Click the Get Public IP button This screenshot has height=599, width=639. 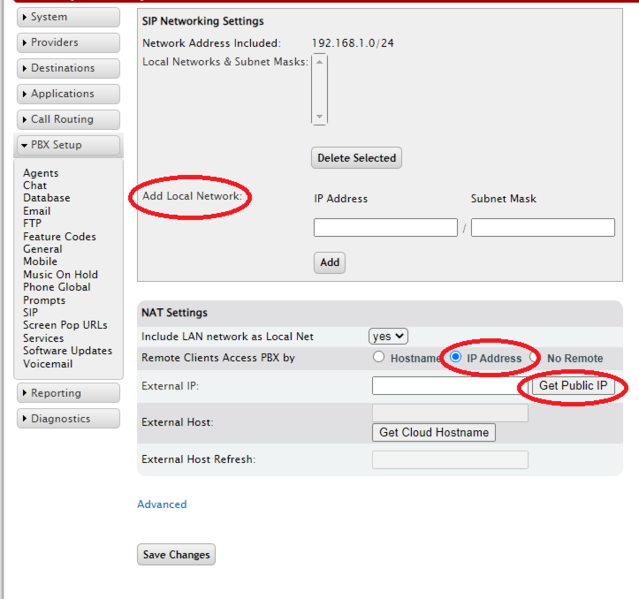573,386
